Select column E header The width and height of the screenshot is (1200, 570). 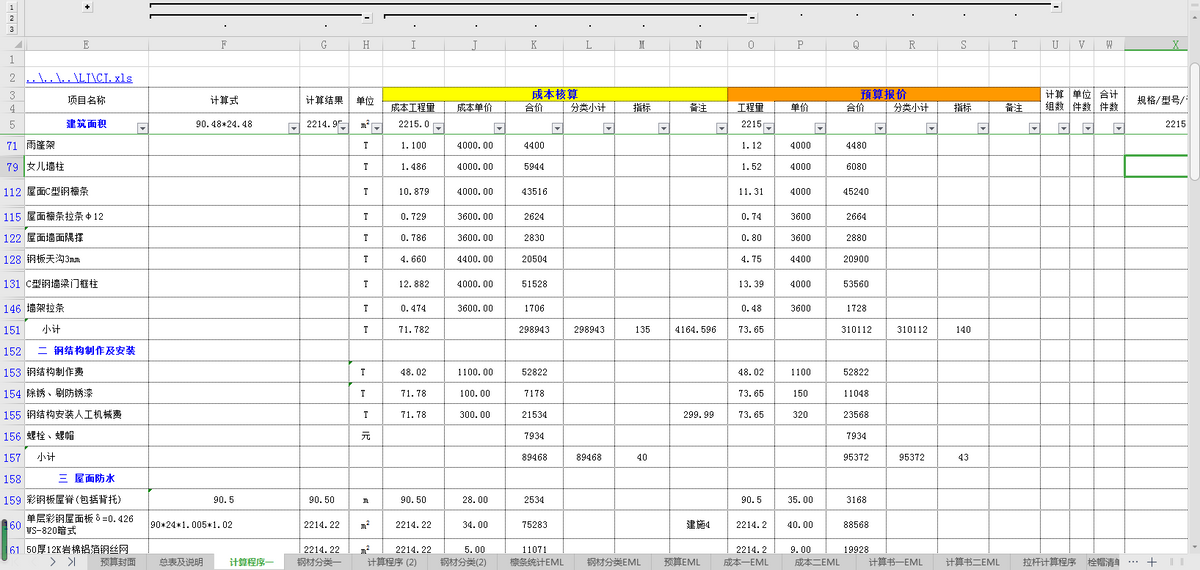click(86, 44)
